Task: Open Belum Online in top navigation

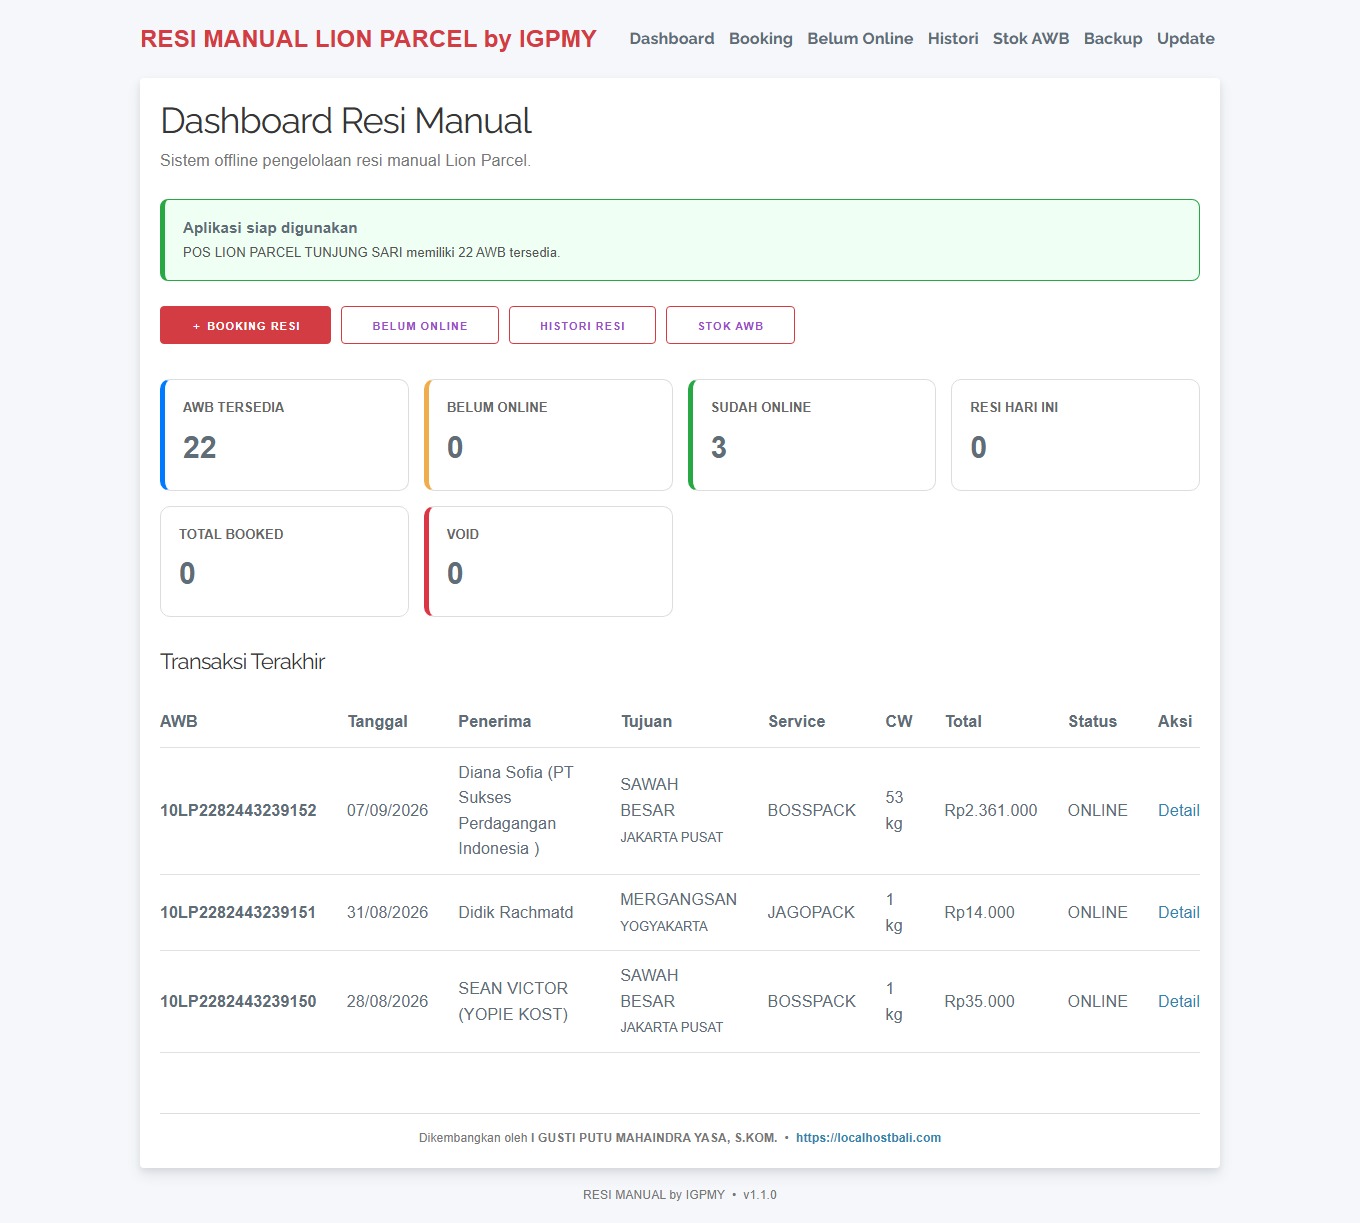Action: pyautogui.click(x=860, y=39)
